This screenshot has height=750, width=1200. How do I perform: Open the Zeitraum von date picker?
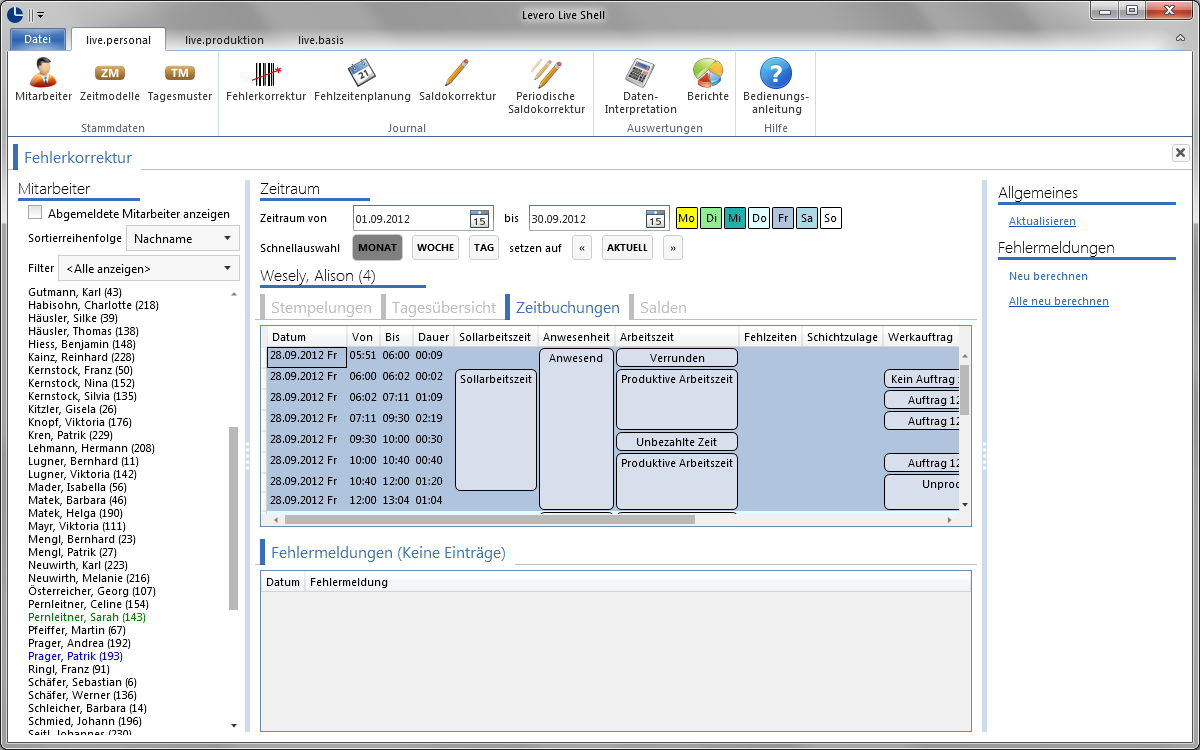(479, 219)
